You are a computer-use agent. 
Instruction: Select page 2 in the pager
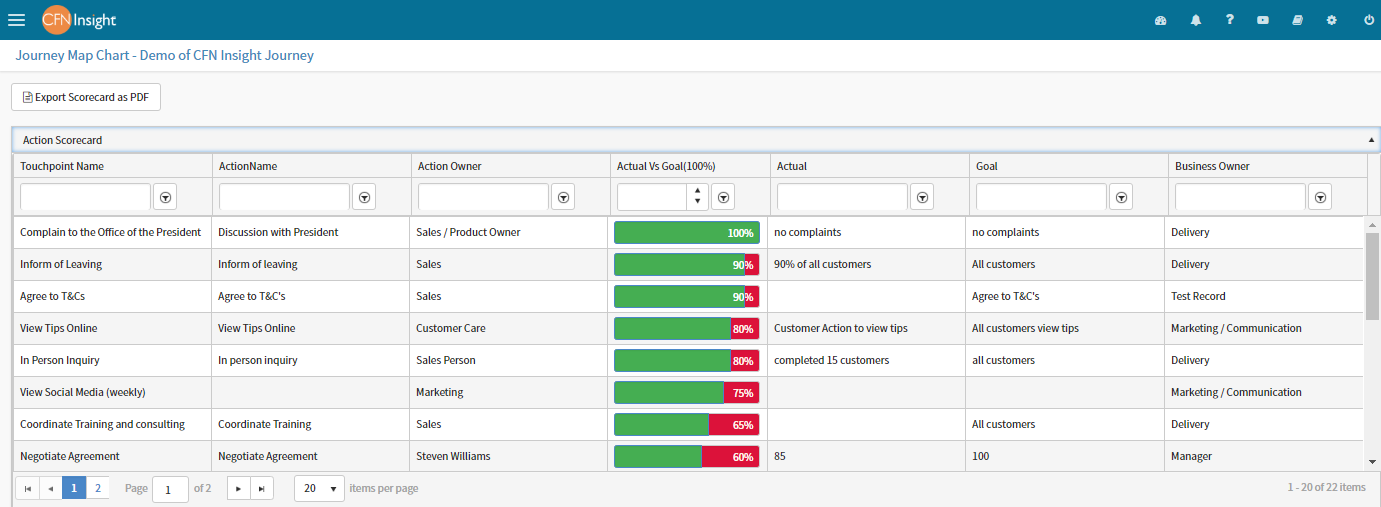point(98,488)
